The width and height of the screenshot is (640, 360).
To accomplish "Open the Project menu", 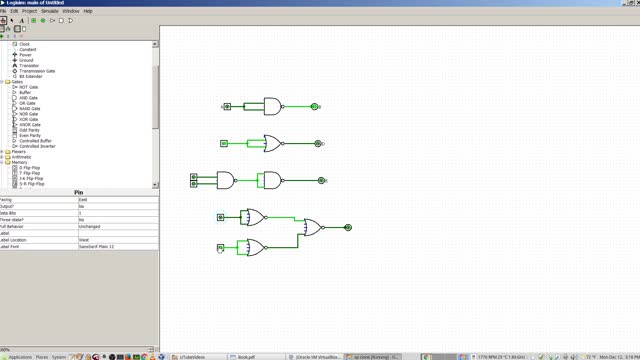I will click(x=29, y=11).
